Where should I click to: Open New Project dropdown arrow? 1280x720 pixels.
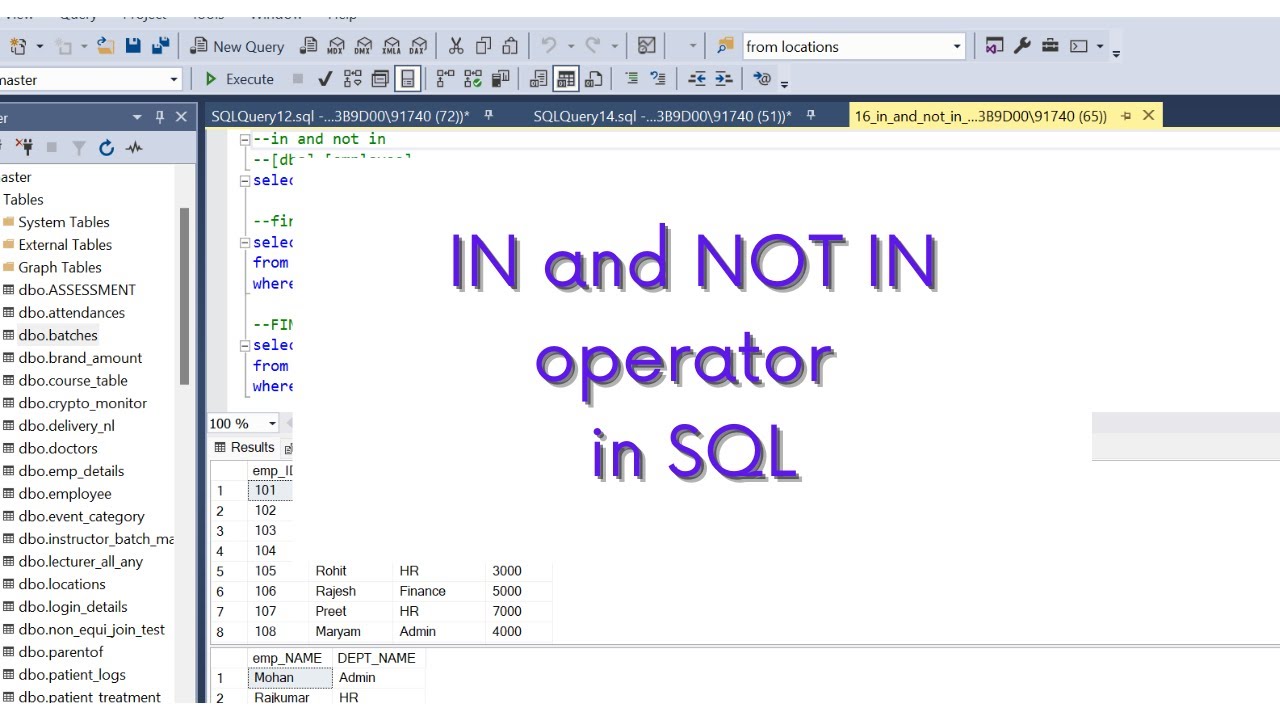pos(40,46)
